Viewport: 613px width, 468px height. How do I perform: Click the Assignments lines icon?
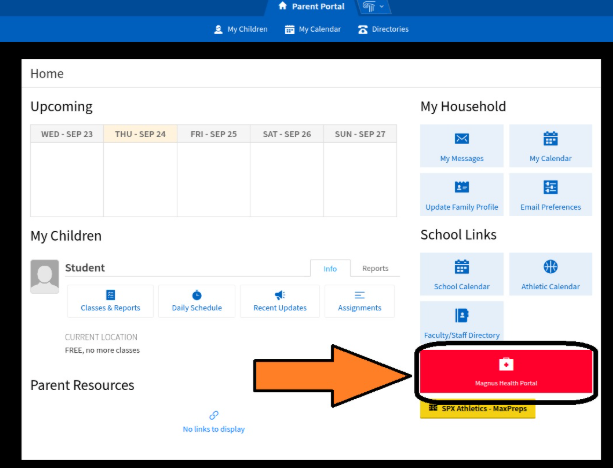pos(360,295)
